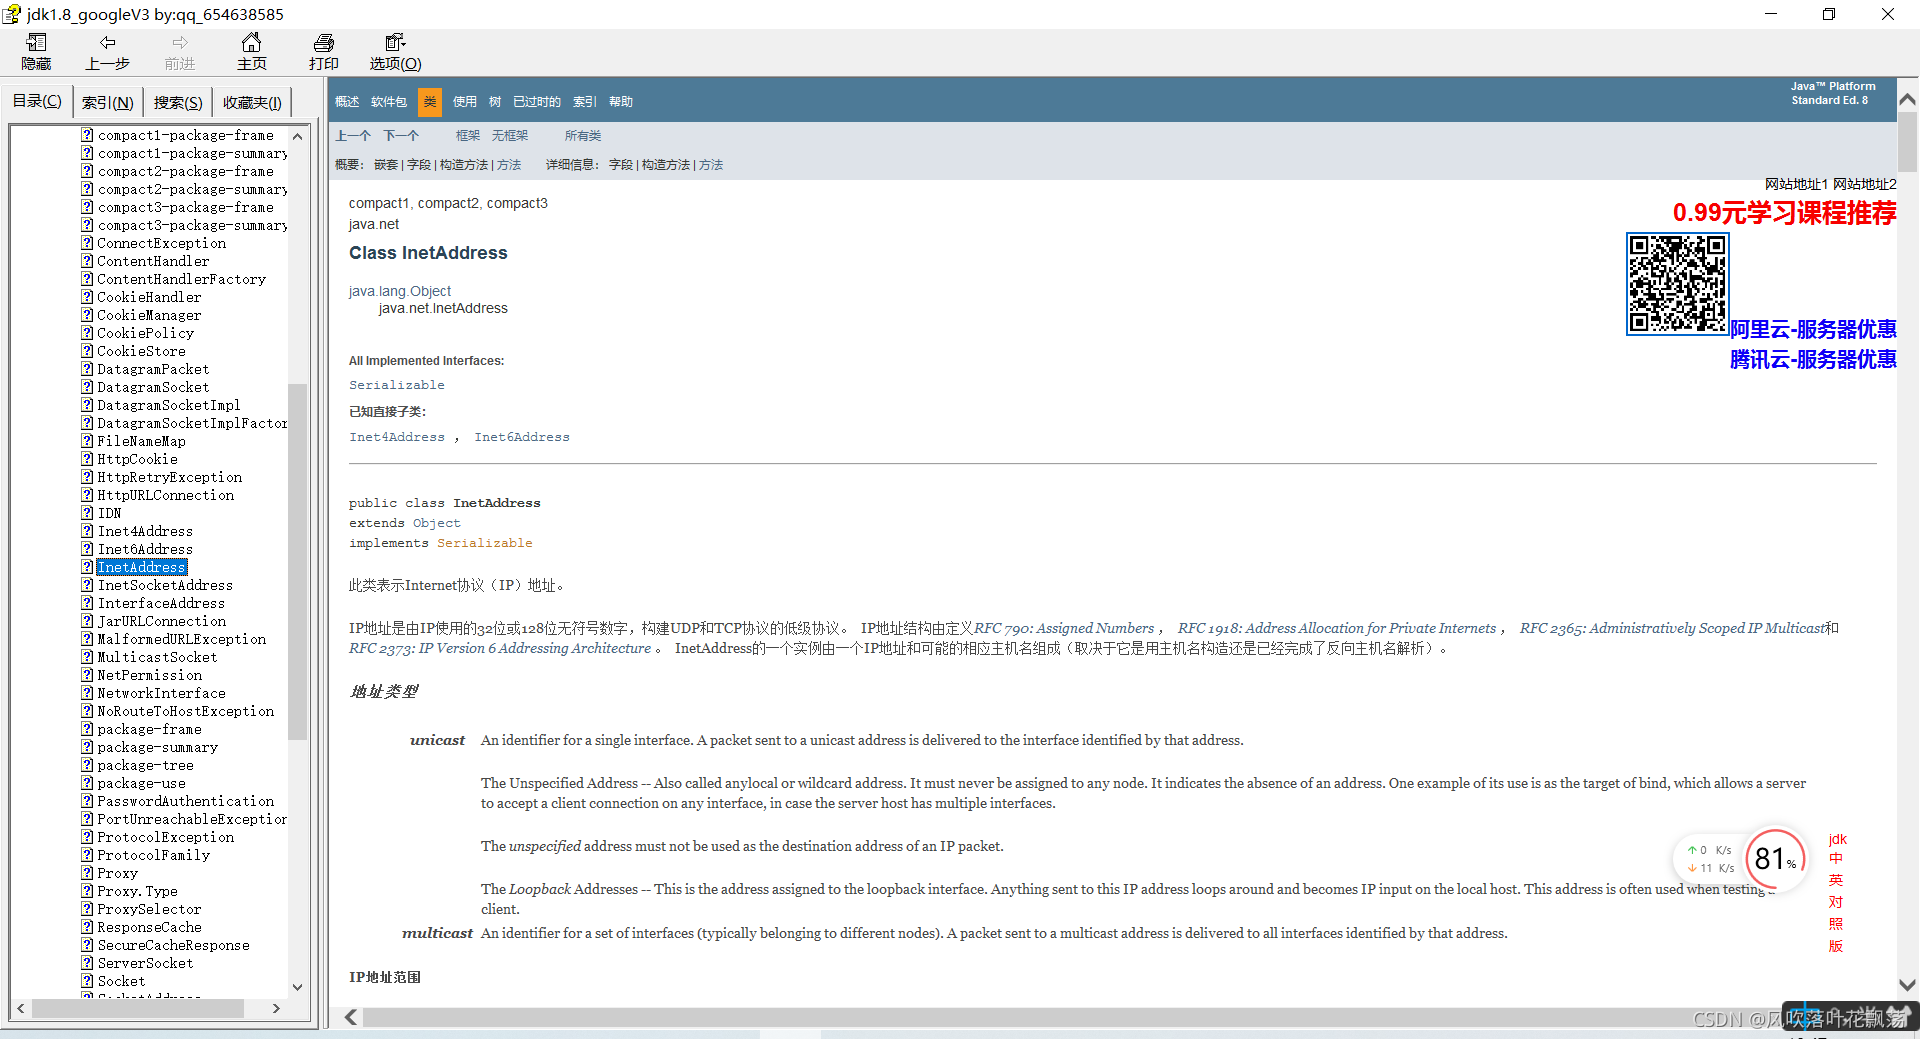
Task: Click the topic icon beside MulticastSocket
Action: tap(88, 657)
